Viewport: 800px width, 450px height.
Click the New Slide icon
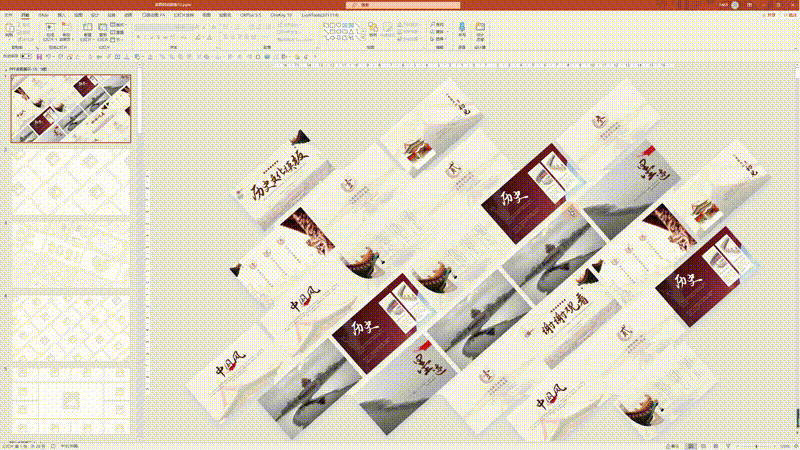[x=87, y=28]
